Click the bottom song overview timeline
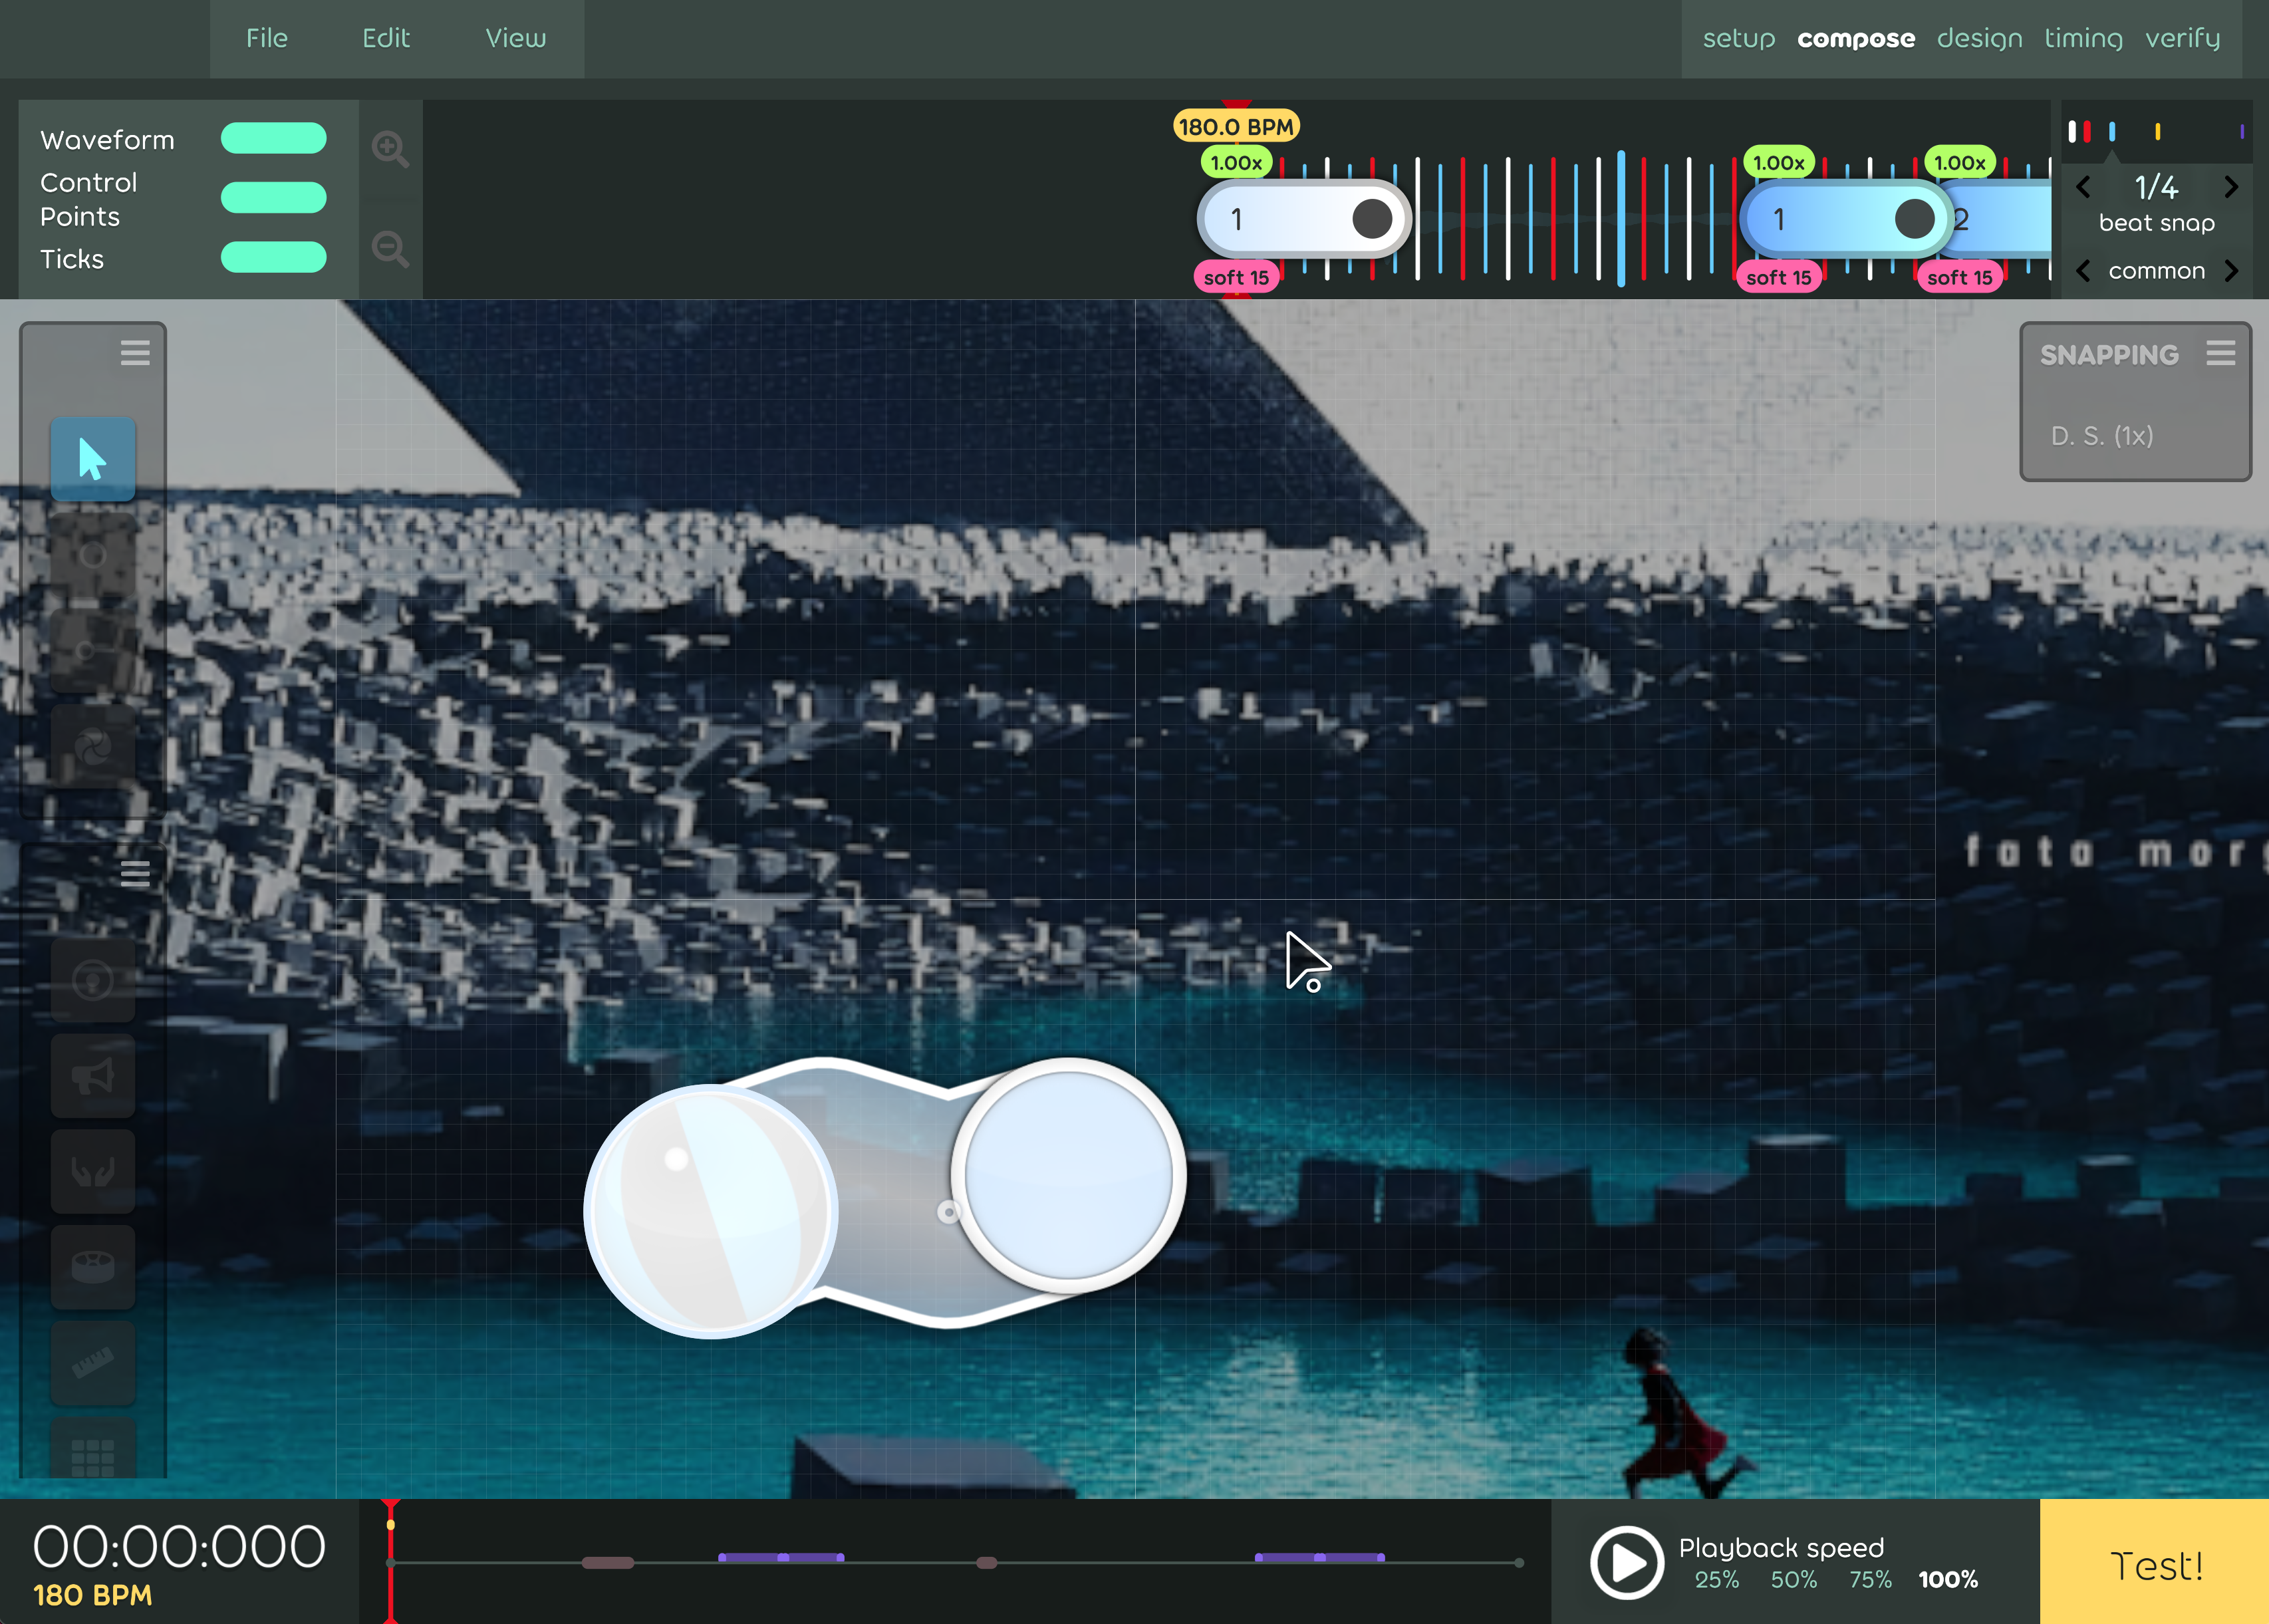The width and height of the screenshot is (2269, 1624). point(955,1562)
